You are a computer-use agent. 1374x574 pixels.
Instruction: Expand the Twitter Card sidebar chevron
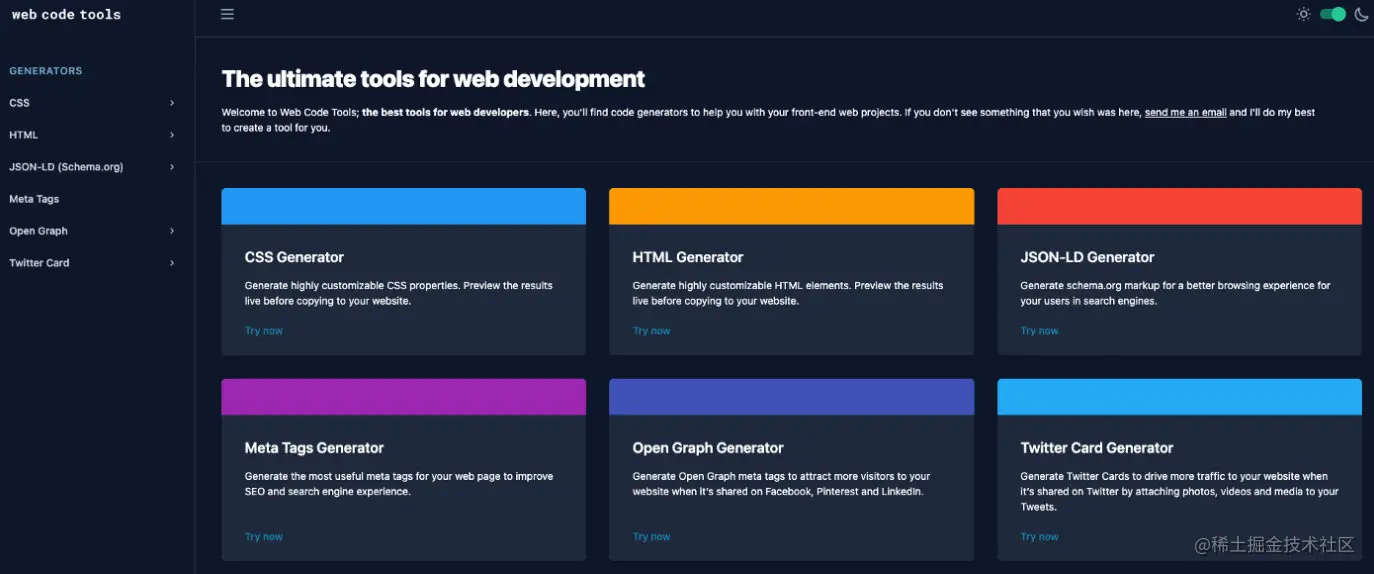172,263
